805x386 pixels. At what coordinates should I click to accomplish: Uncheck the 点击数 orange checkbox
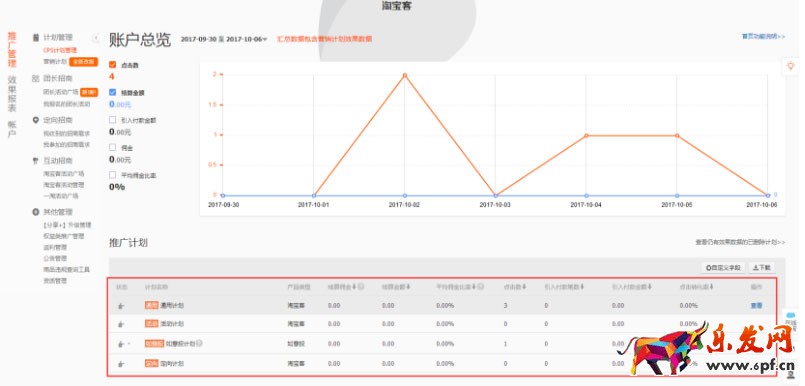coord(112,65)
